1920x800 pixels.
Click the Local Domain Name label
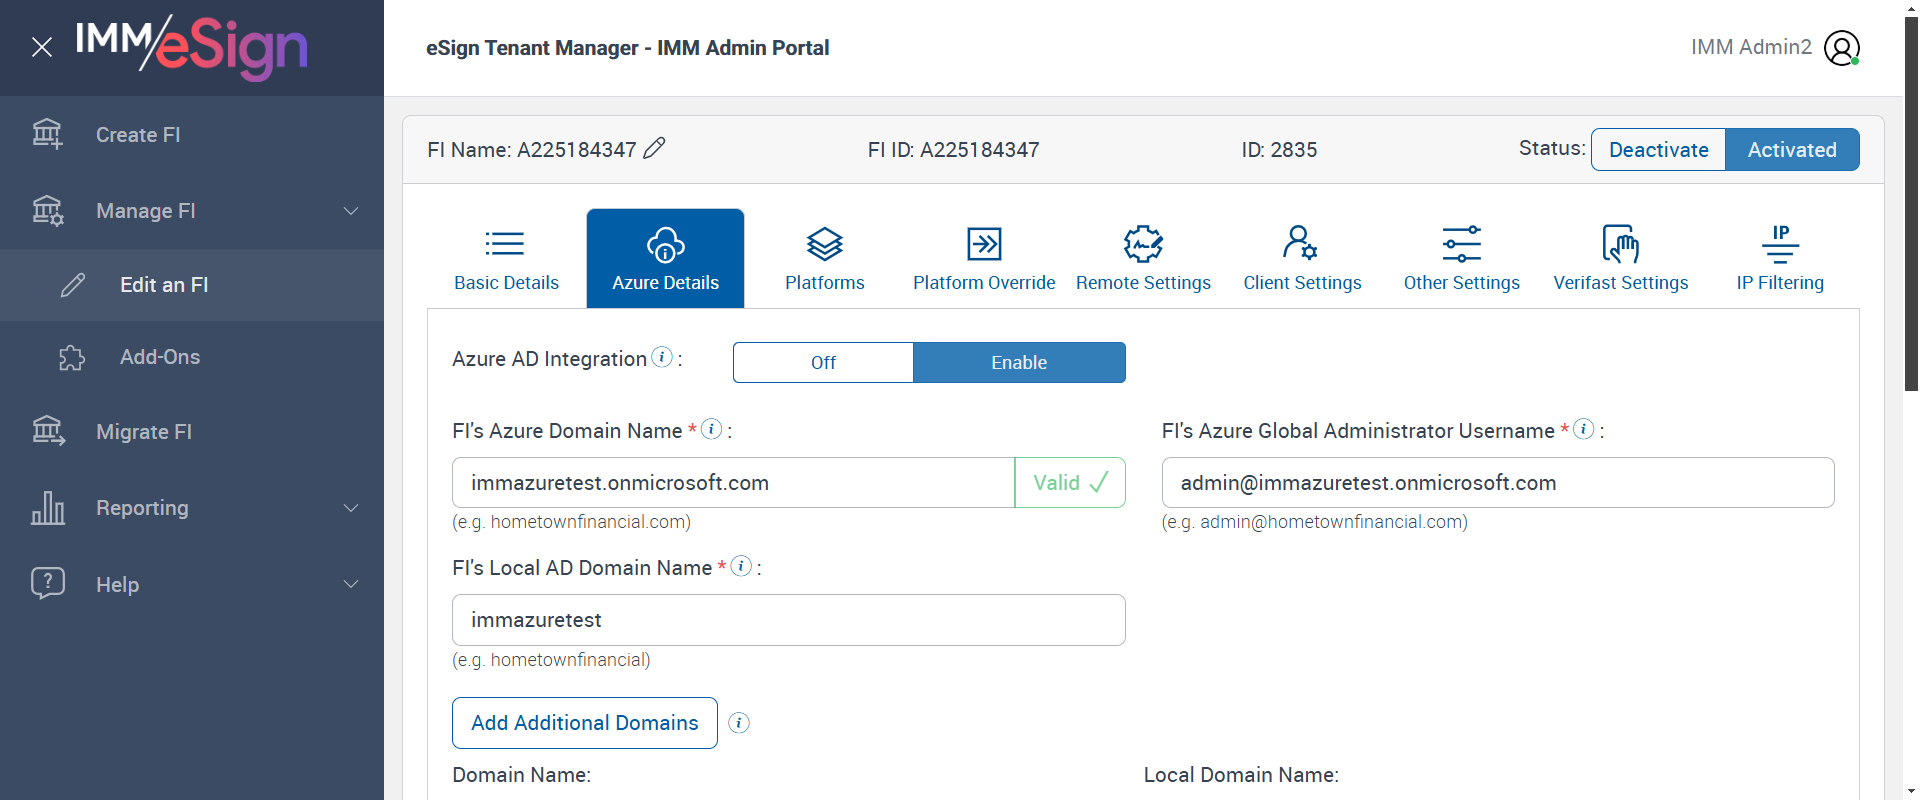(1241, 775)
